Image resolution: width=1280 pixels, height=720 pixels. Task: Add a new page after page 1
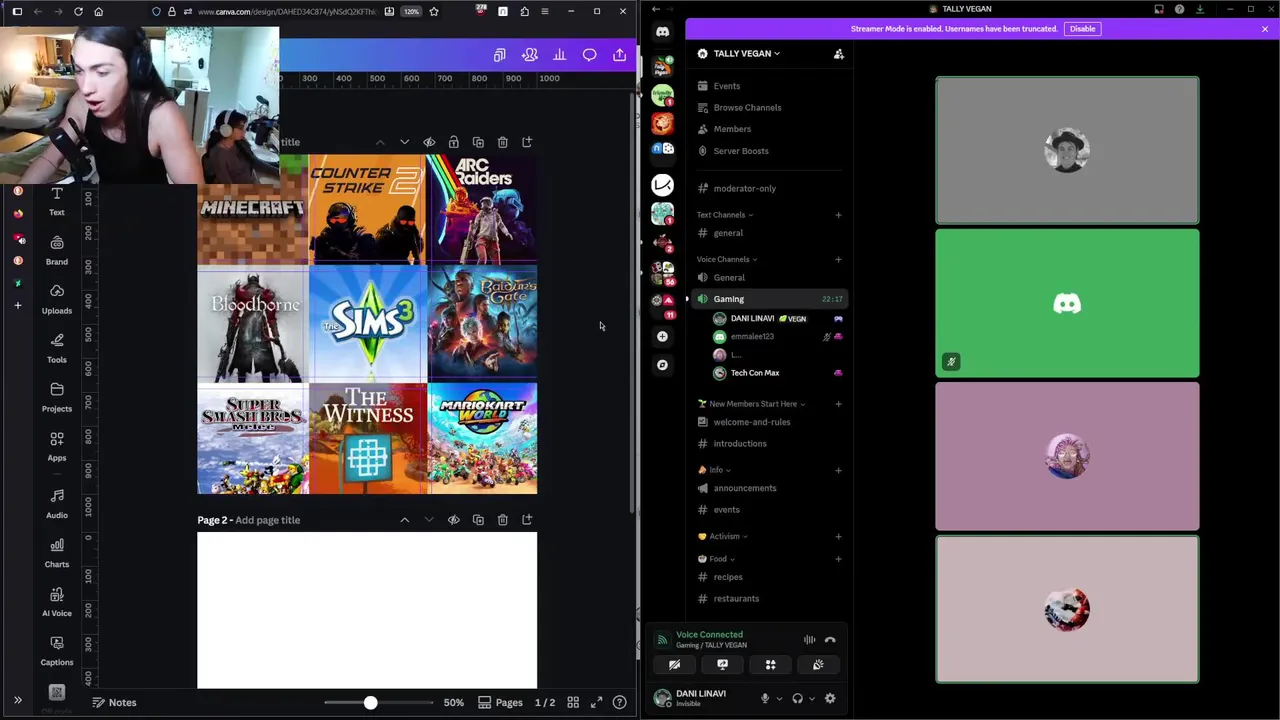point(527,142)
